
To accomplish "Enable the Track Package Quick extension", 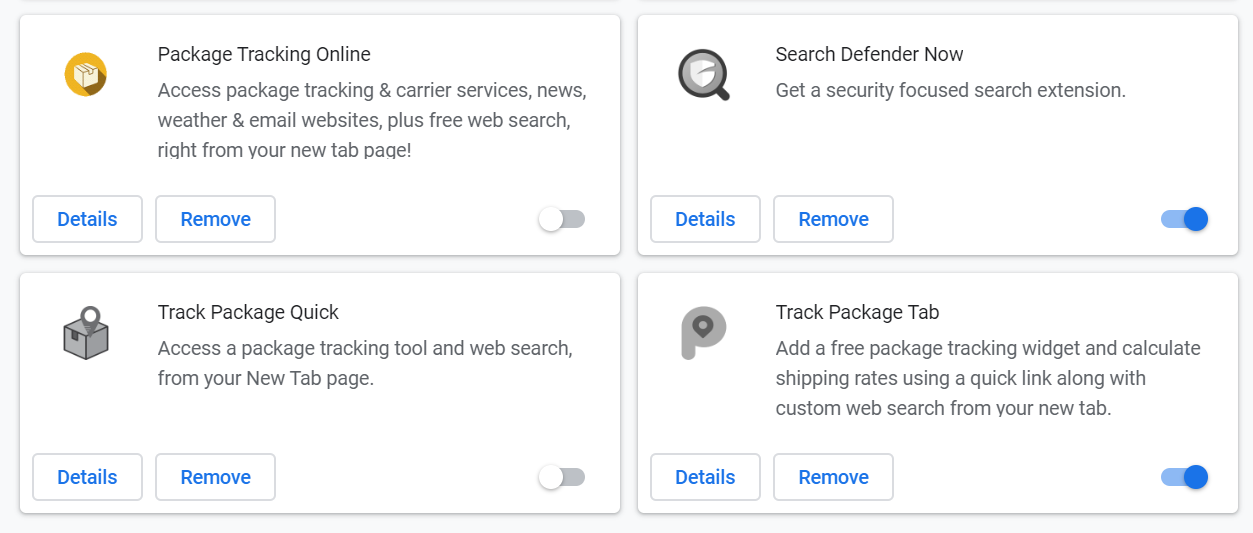I will [x=561, y=477].
